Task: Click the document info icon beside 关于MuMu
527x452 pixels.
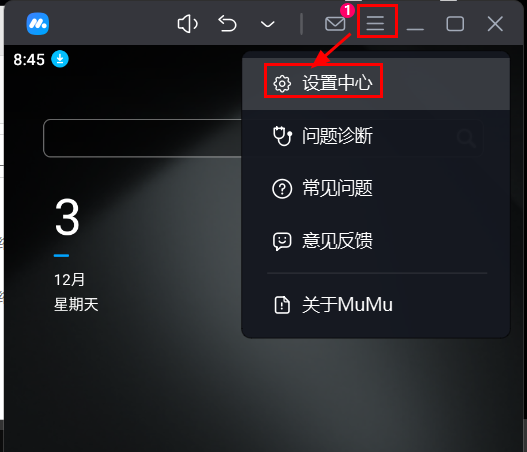Action: click(282, 305)
